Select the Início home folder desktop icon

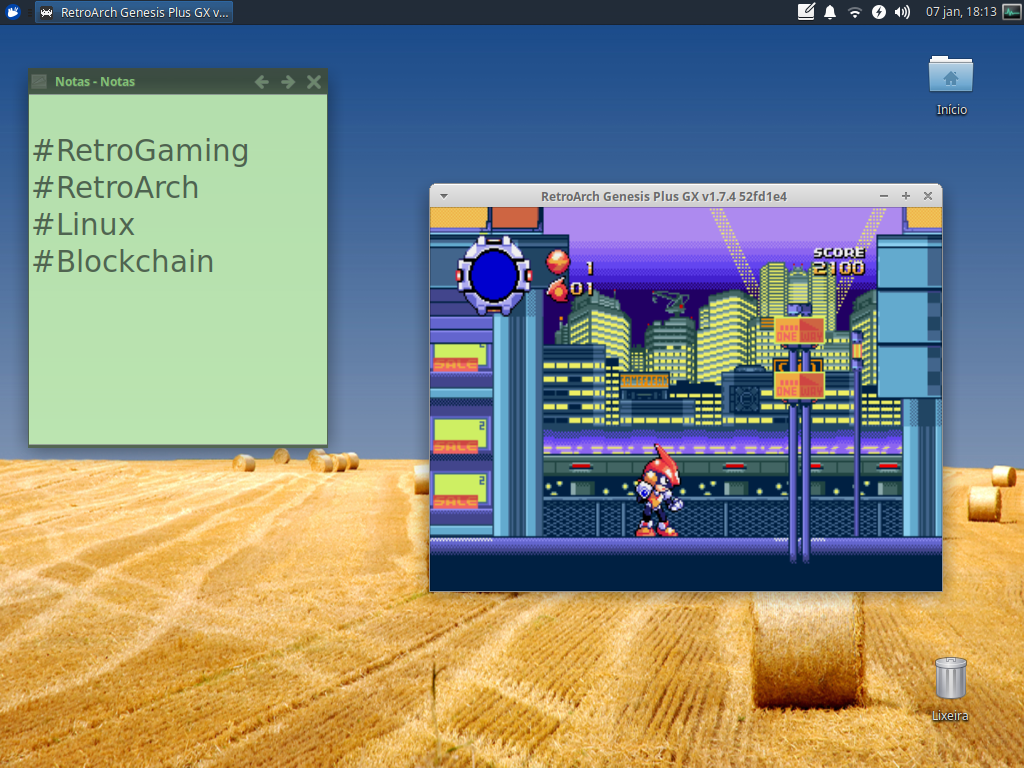[951, 85]
